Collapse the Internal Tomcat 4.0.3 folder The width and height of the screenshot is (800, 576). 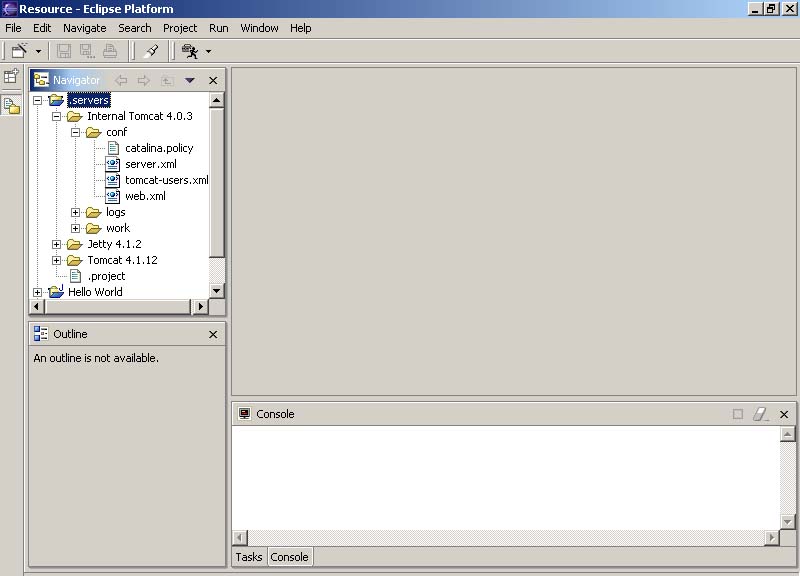tap(57, 116)
